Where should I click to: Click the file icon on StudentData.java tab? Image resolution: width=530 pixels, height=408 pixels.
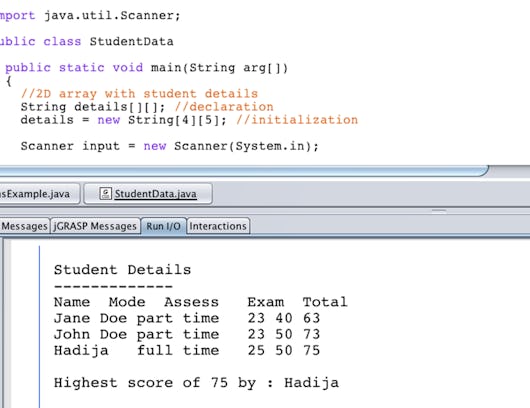[105, 194]
